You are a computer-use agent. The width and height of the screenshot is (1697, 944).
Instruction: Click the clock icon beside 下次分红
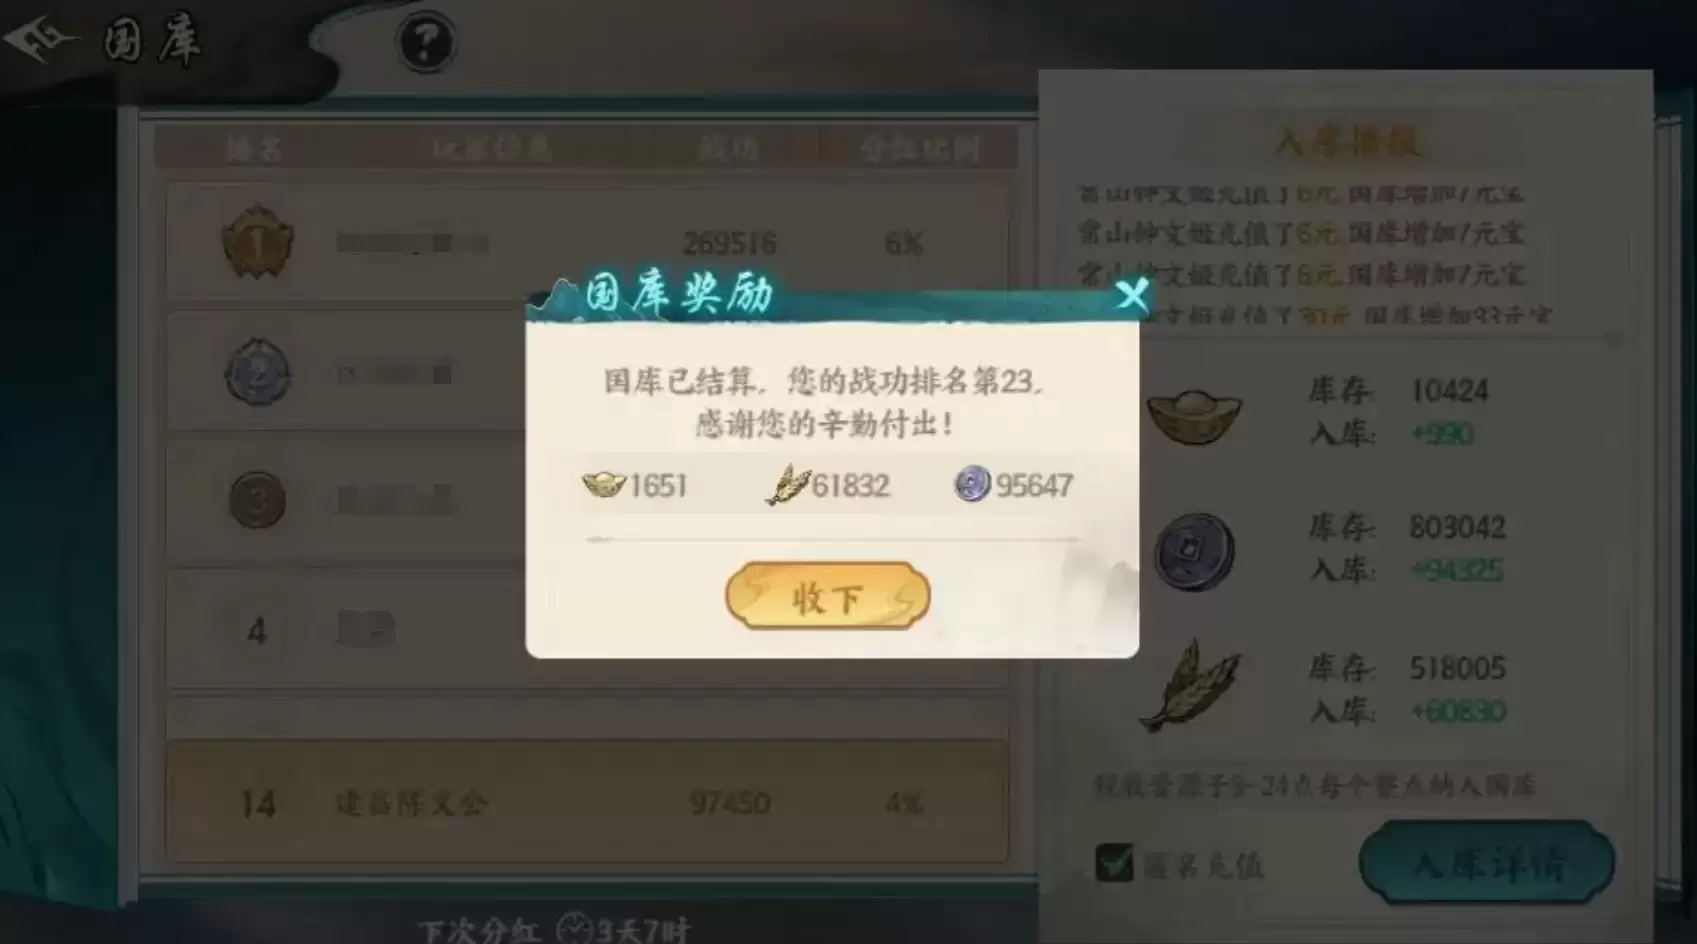[574, 929]
